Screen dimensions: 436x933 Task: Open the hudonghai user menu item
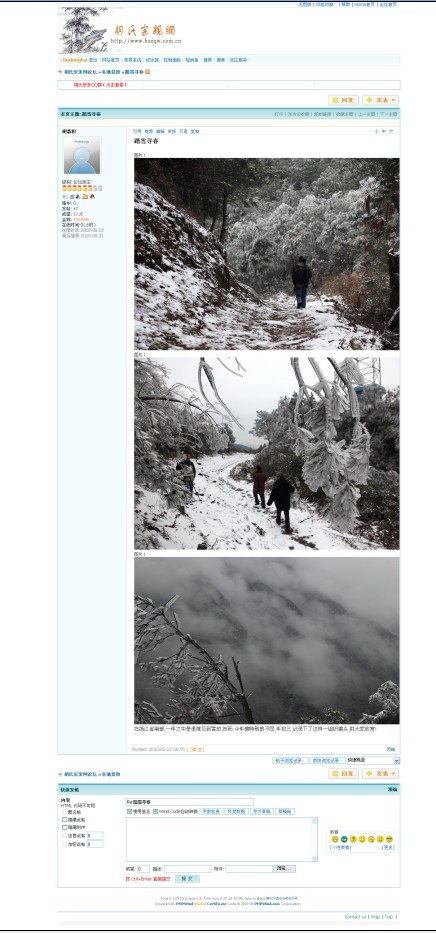(74, 60)
